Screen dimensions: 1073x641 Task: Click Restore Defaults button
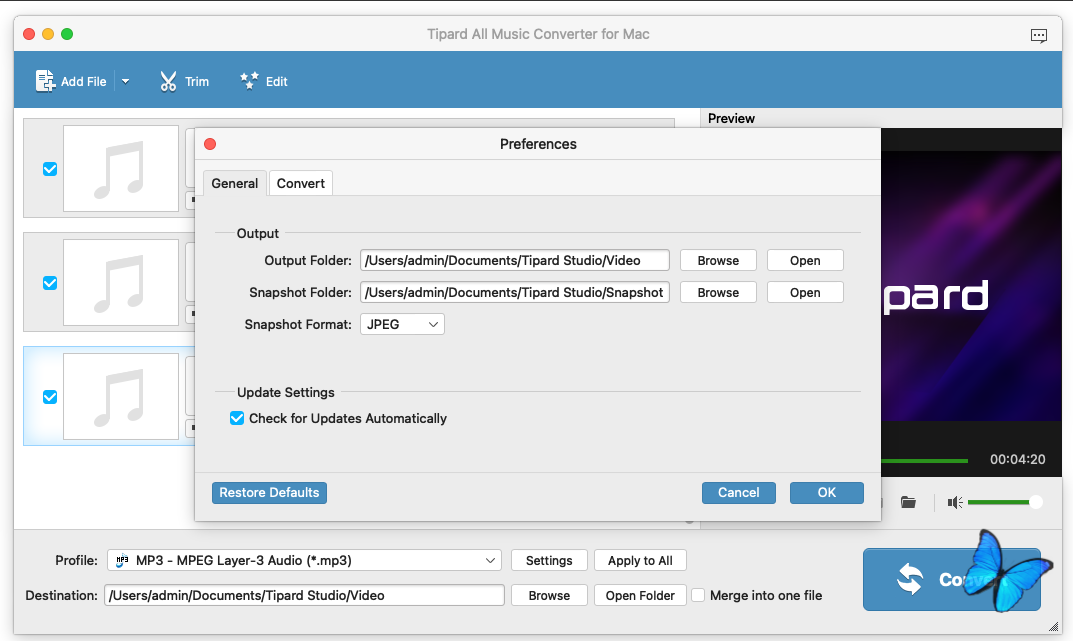pyautogui.click(x=269, y=493)
